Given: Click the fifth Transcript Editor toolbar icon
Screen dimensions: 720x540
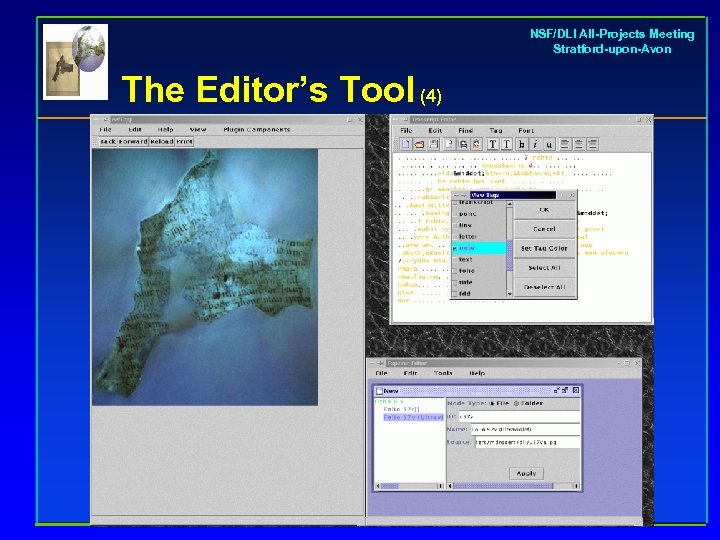Looking at the screenshot, I should pyautogui.click(x=463, y=144).
